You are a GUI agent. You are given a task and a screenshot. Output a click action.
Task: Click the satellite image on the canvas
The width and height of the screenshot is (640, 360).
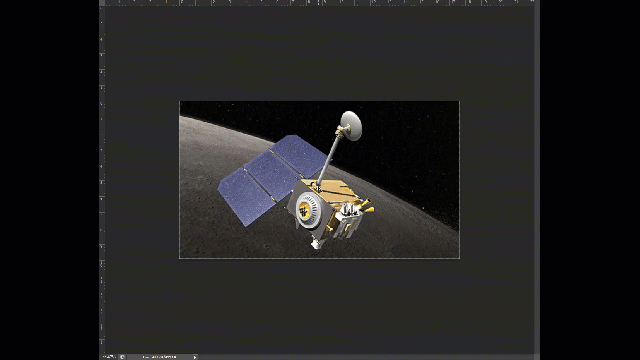tap(319, 180)
